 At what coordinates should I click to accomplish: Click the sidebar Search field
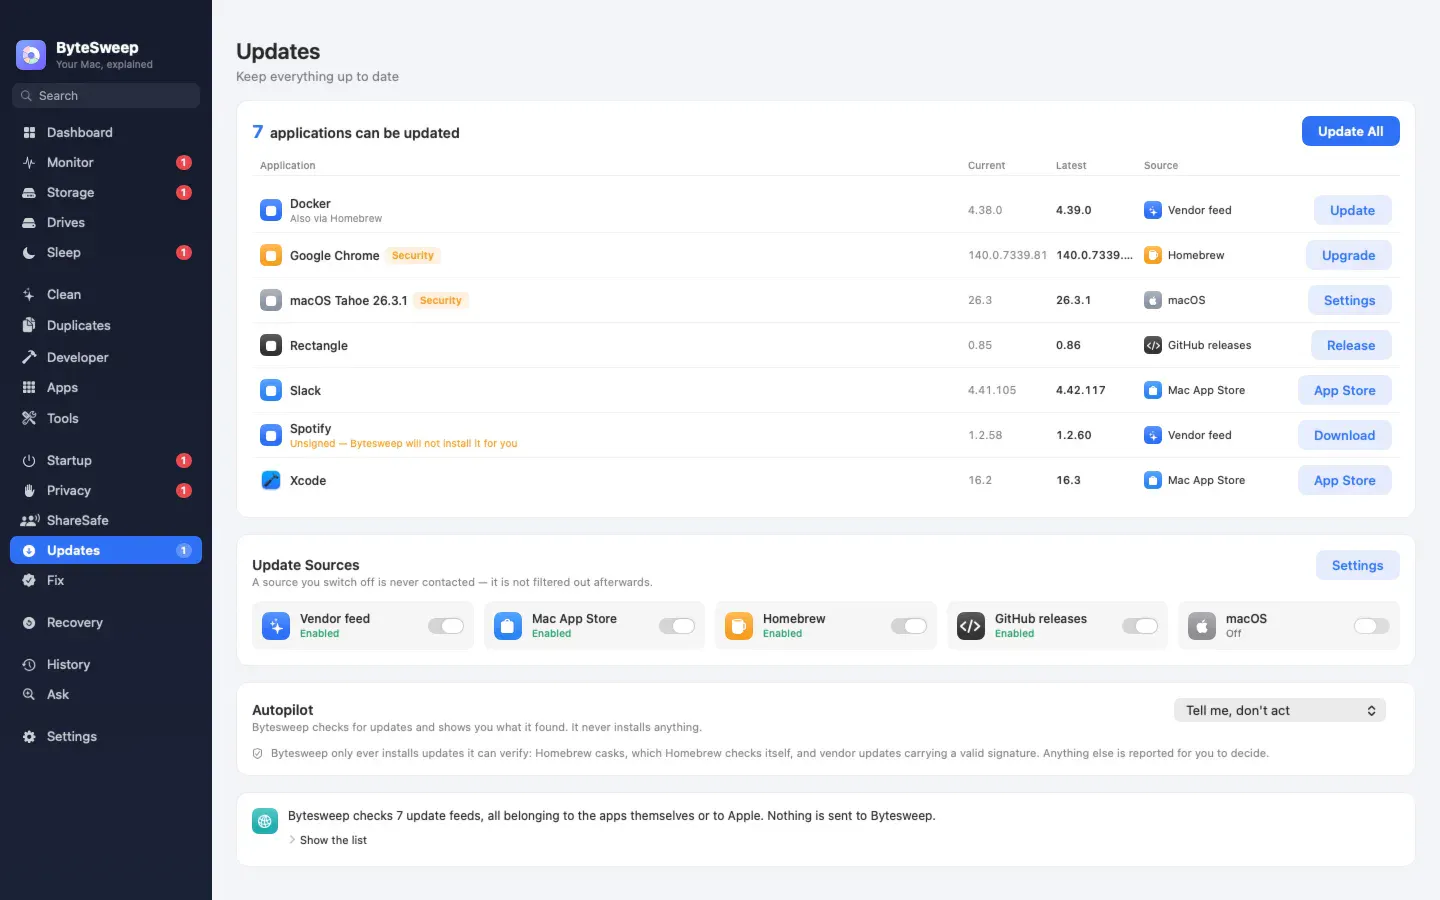(106, 96)
